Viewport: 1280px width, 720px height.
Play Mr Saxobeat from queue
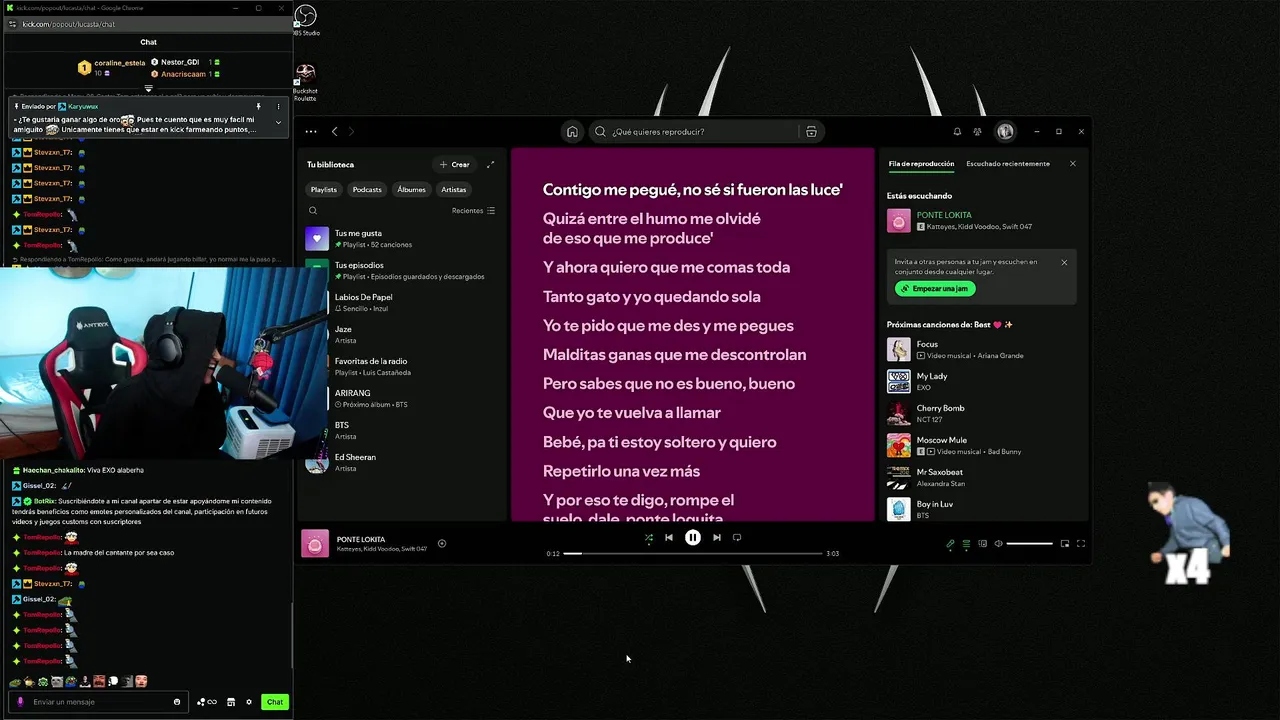click(x=980, y=477)
